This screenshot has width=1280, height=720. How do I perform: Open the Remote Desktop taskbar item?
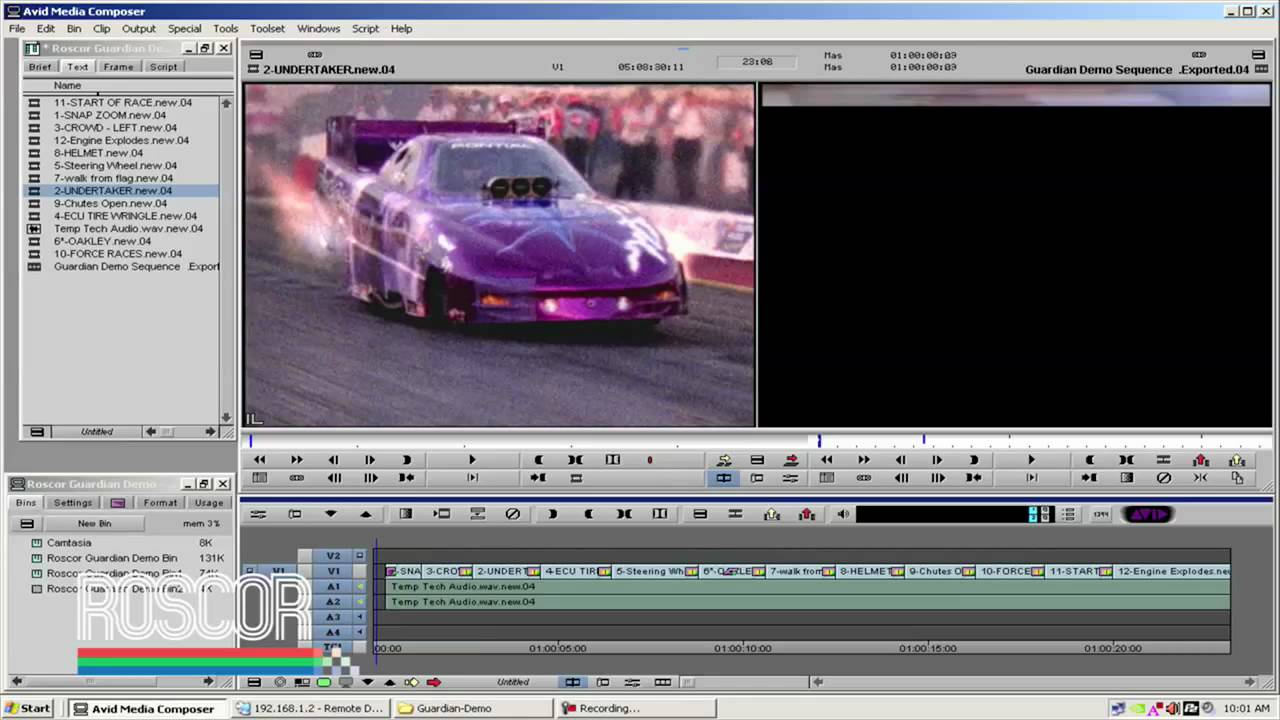click(312, 708)
